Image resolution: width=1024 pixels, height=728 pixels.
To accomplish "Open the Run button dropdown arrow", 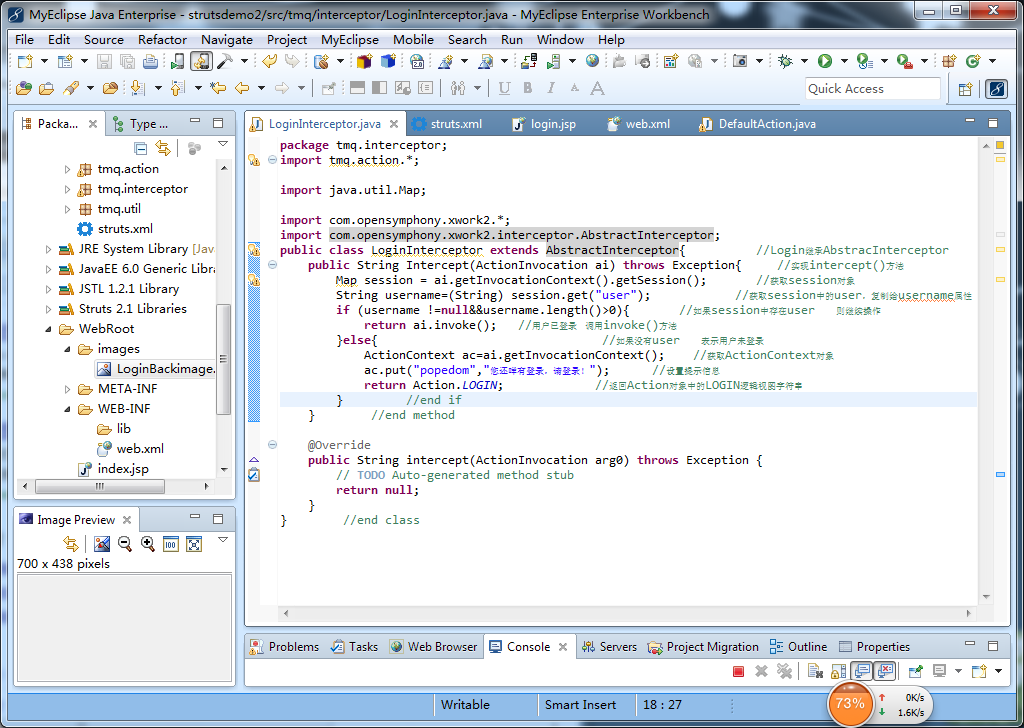I will [x=844, y=61].
